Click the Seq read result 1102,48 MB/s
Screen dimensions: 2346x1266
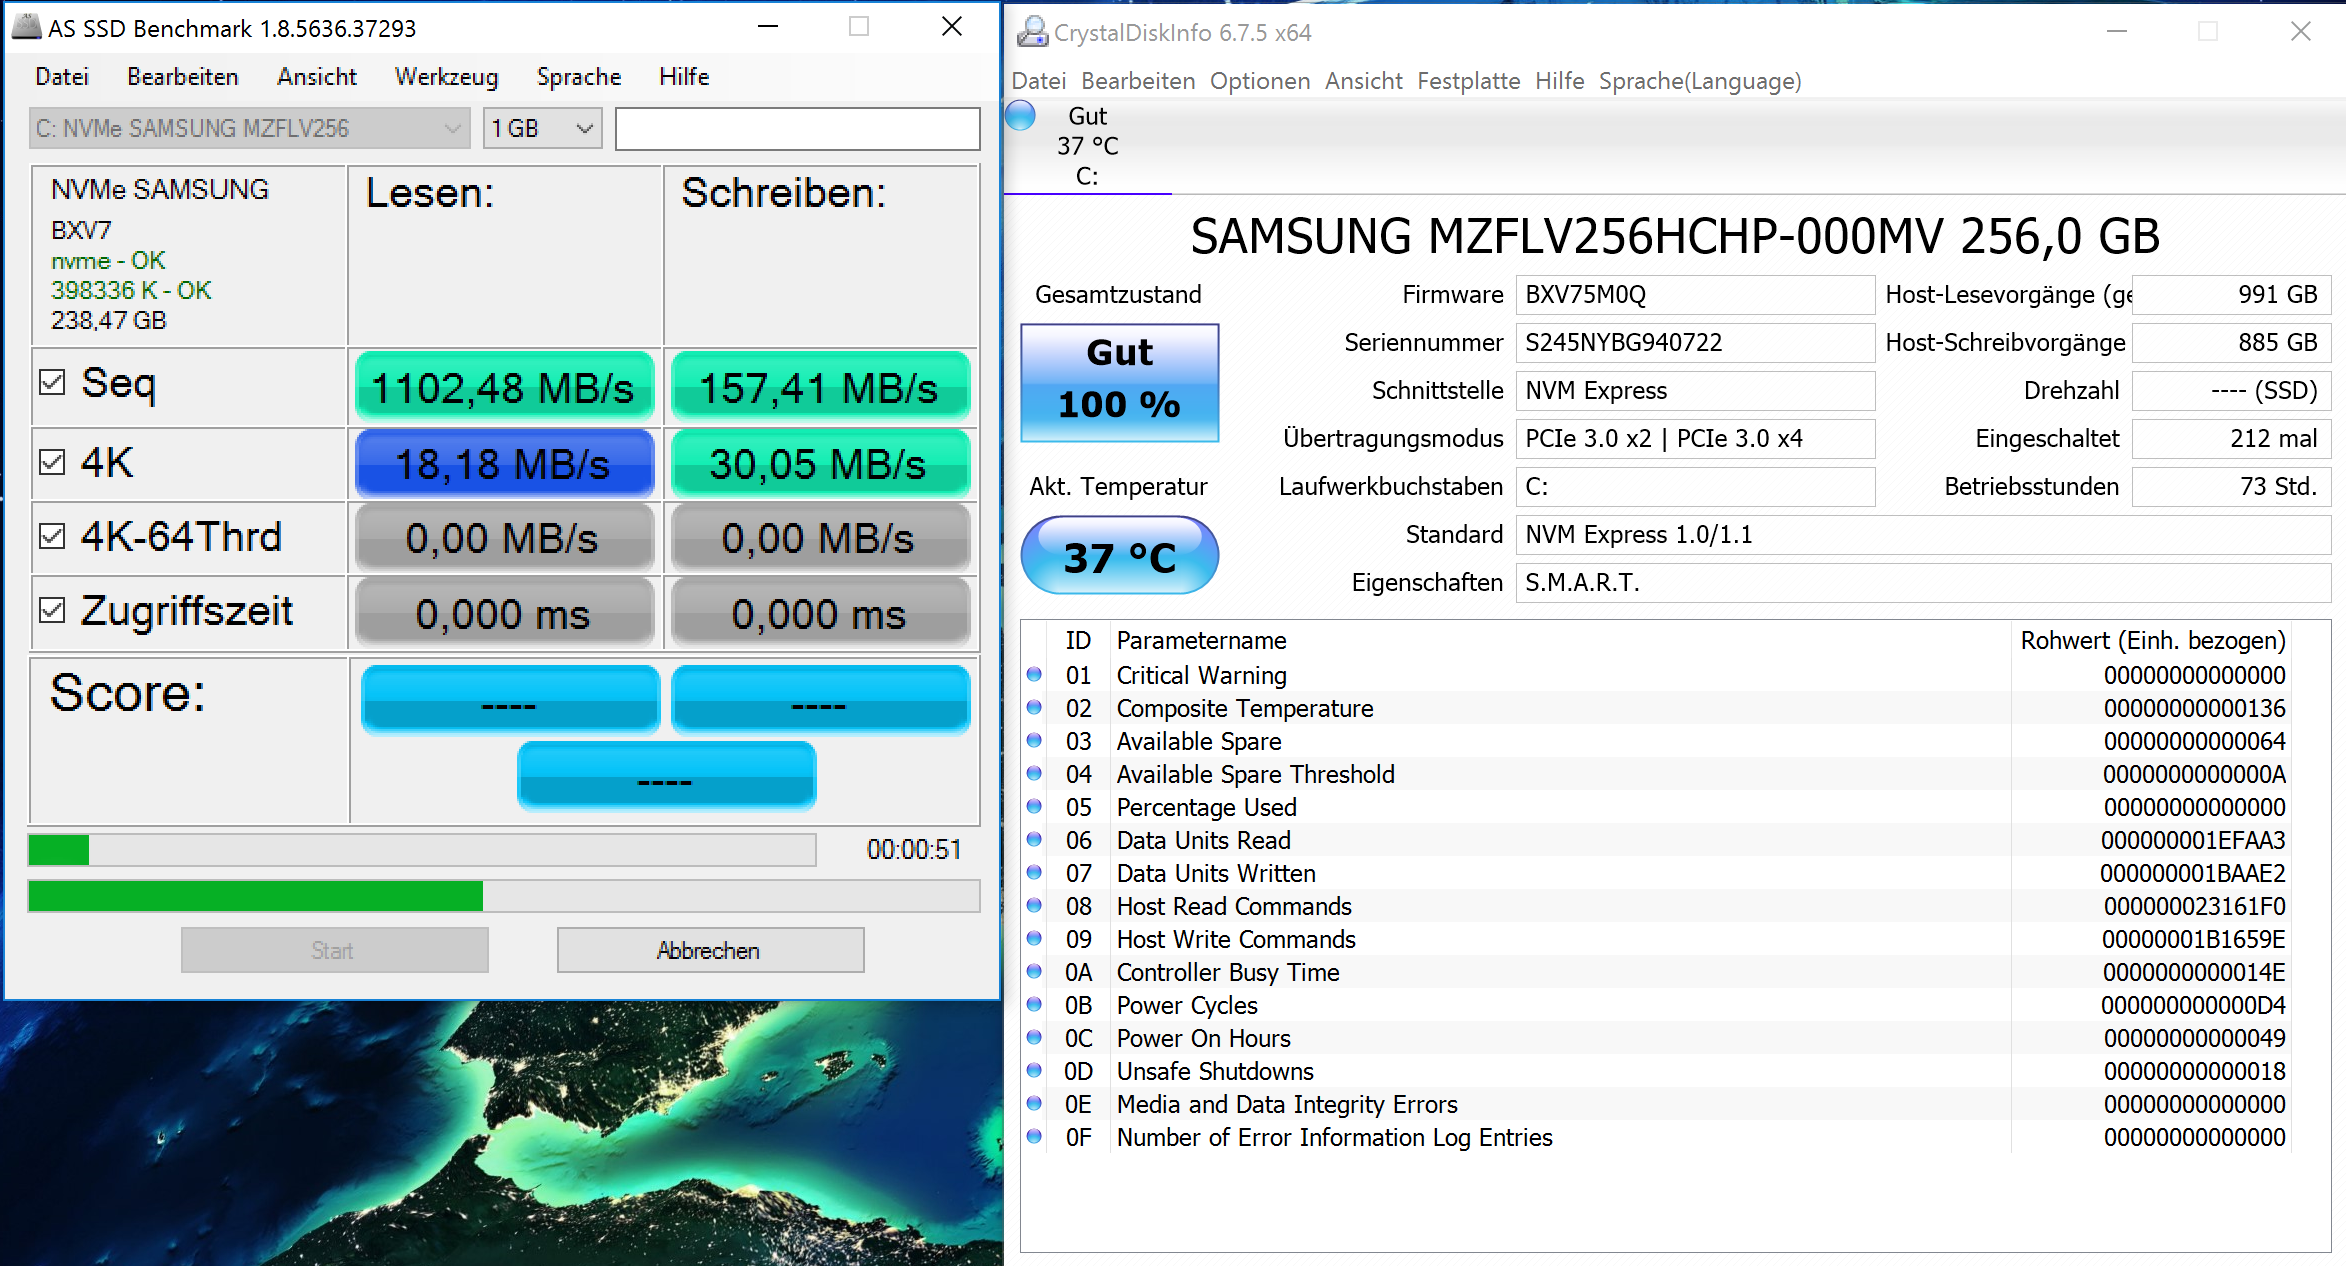(504, 387)
